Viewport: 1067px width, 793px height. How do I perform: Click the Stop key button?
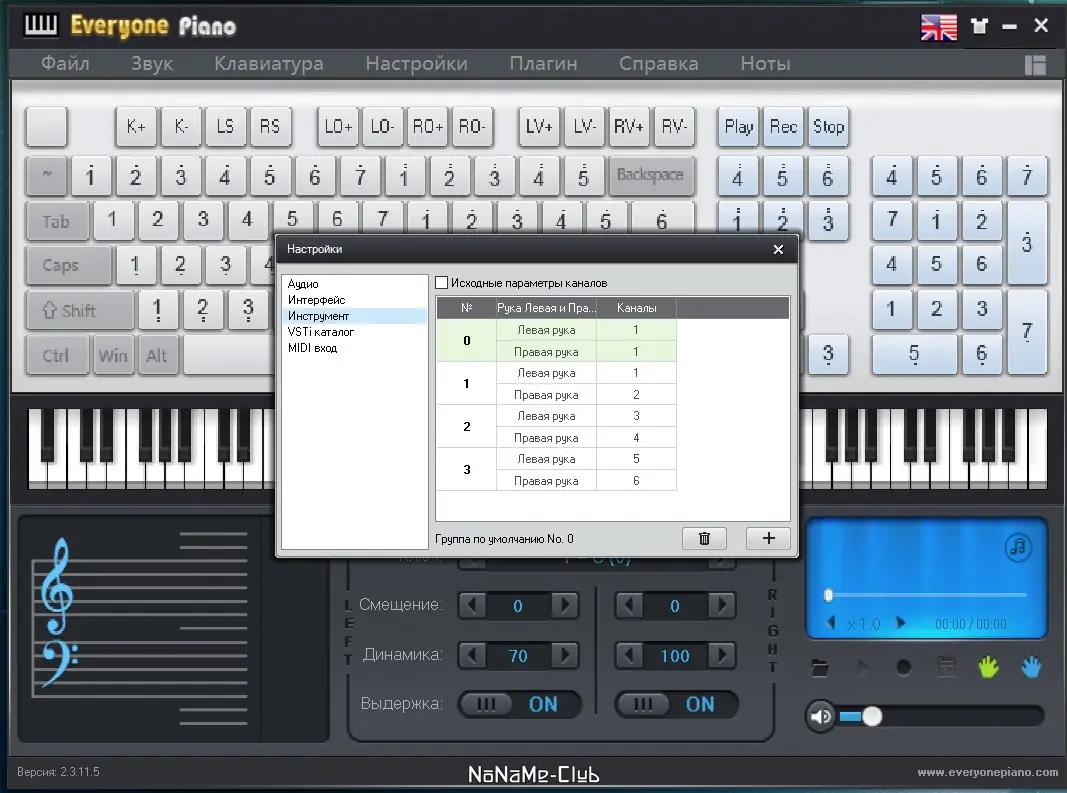pyautogui.click(x=828, y=127)
